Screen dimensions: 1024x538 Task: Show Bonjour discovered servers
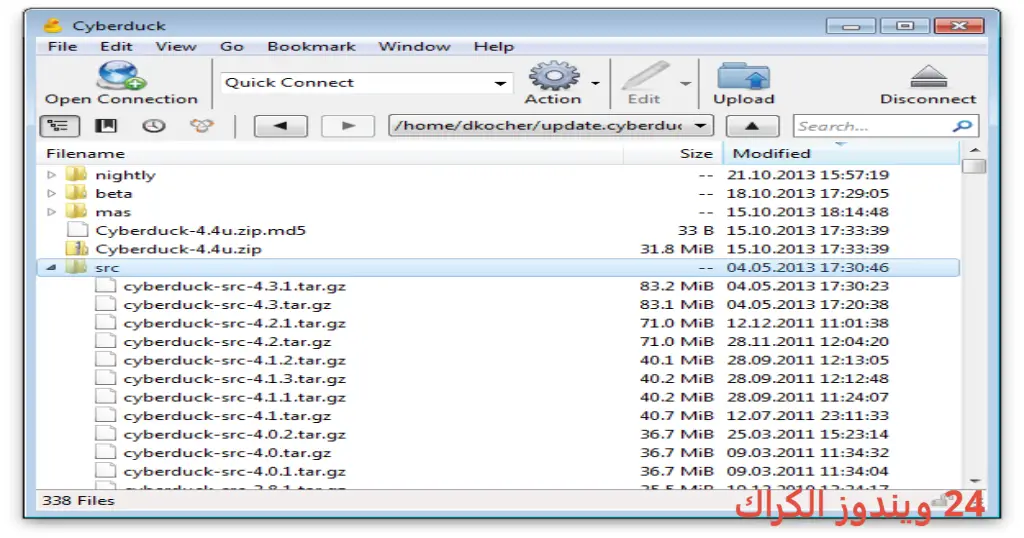[x=201, y=126]
